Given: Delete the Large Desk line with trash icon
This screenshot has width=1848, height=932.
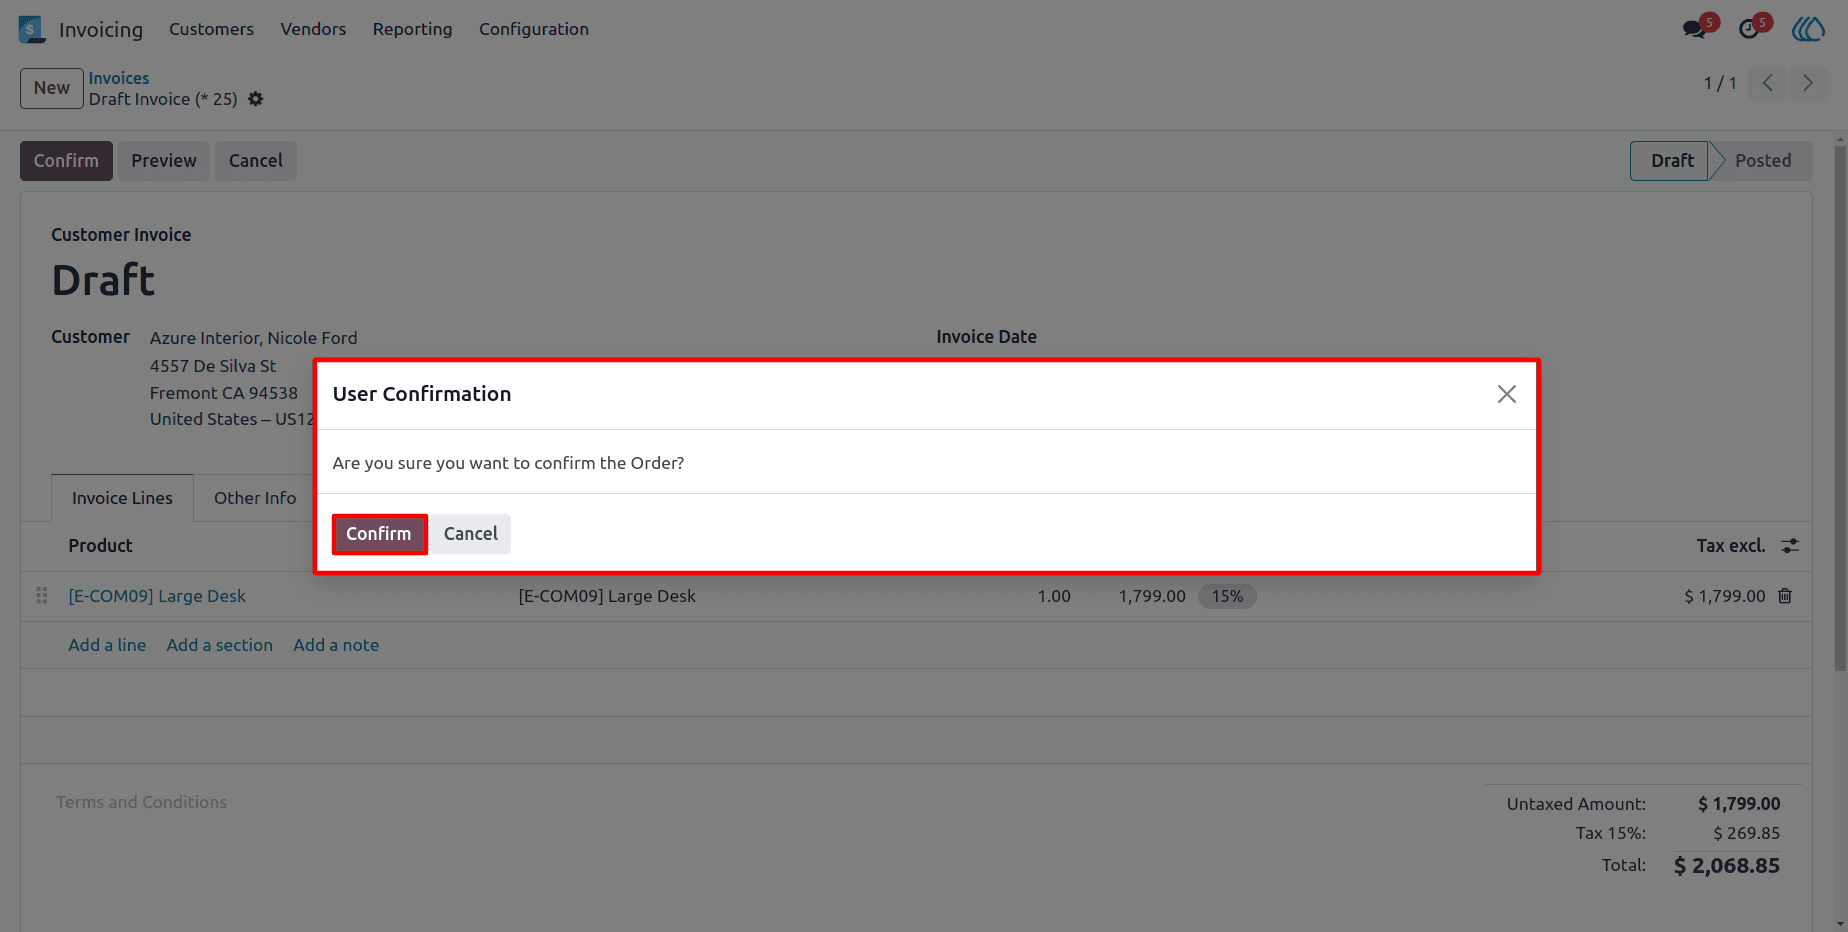Looking at the screenshot, I should [1785, 596].
